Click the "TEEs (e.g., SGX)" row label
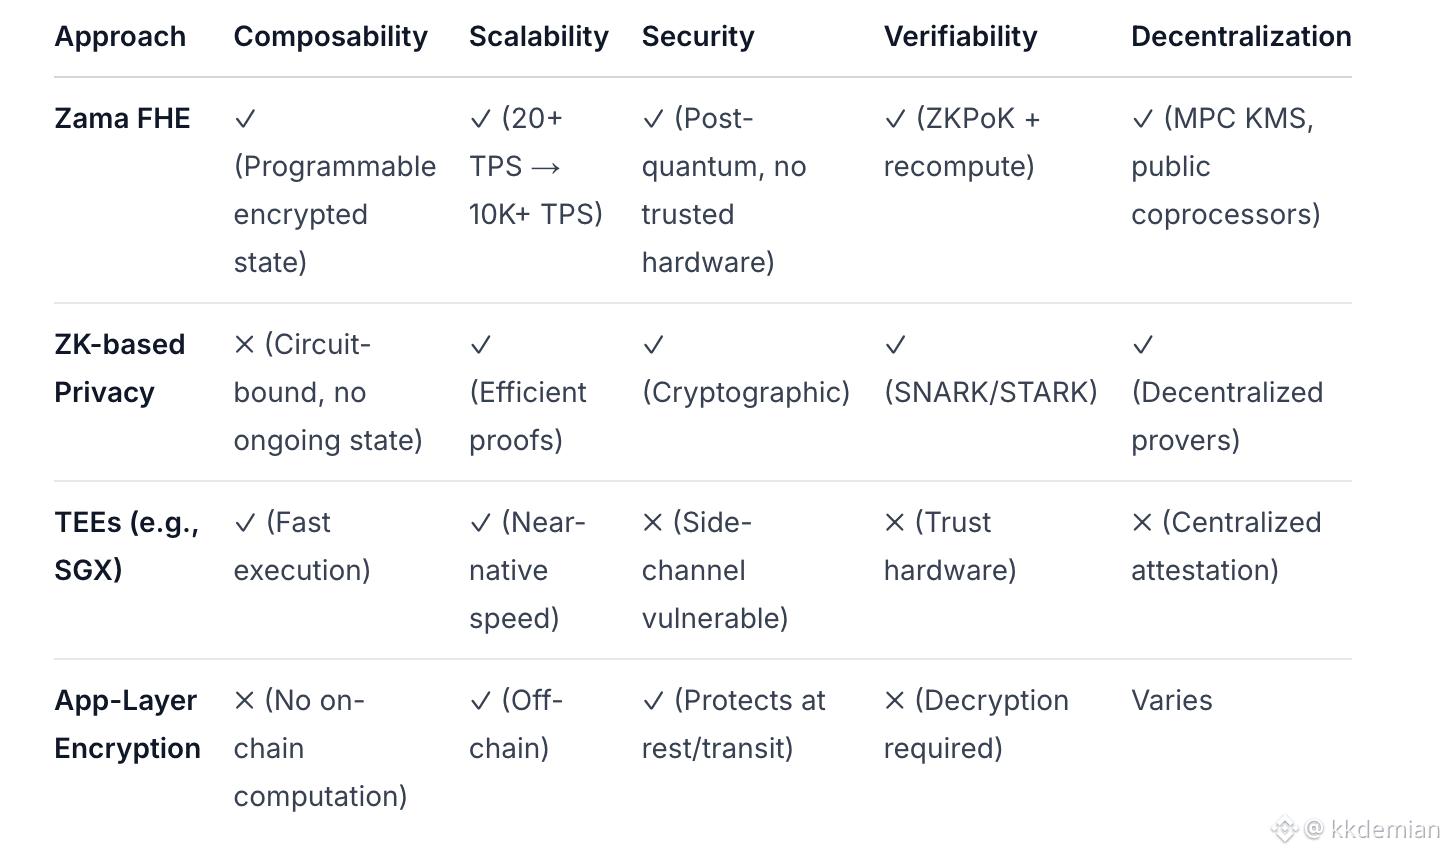1448x854 pixels. (x=126, y=546)
